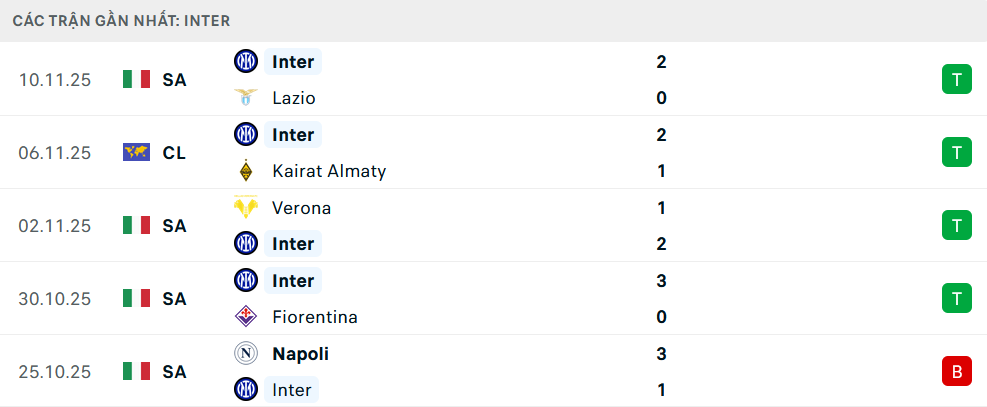Viewport: 987px width, 407px height.
Task: Select the CL competition label
Action: tap(174, 153)
